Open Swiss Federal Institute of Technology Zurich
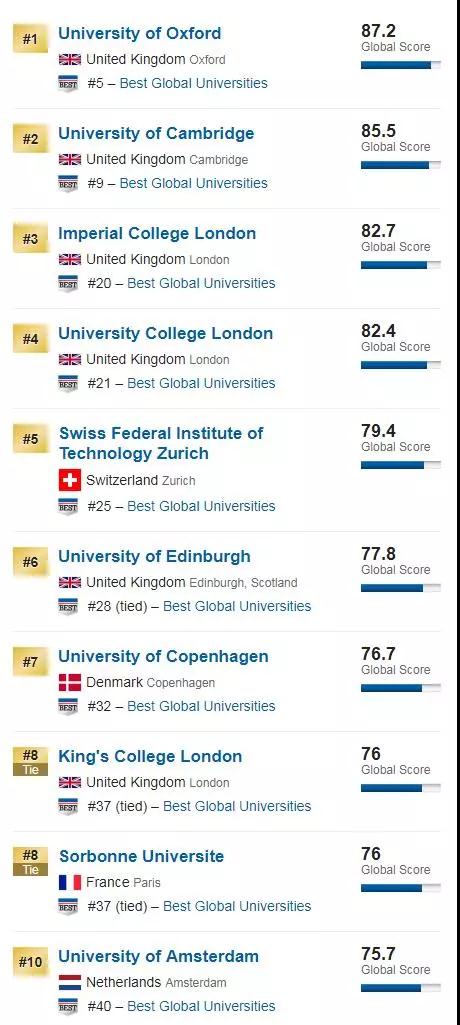 pos(161,443)
